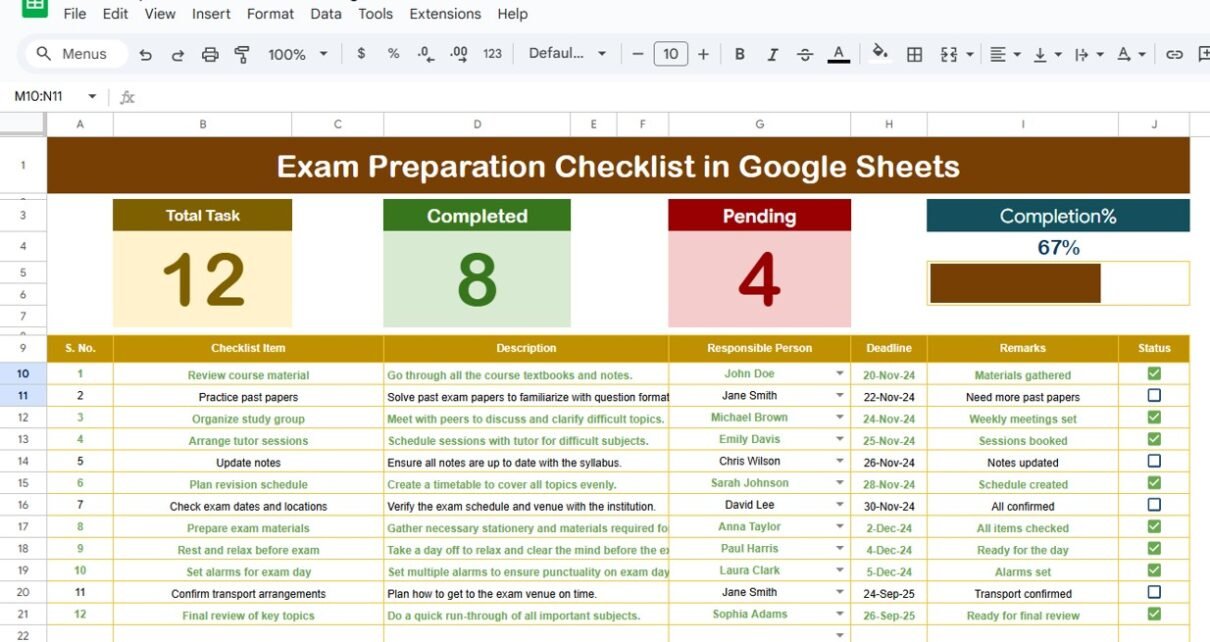Open the Text color picker
This screenshot has width=1210, height=642.
[839, 54]
